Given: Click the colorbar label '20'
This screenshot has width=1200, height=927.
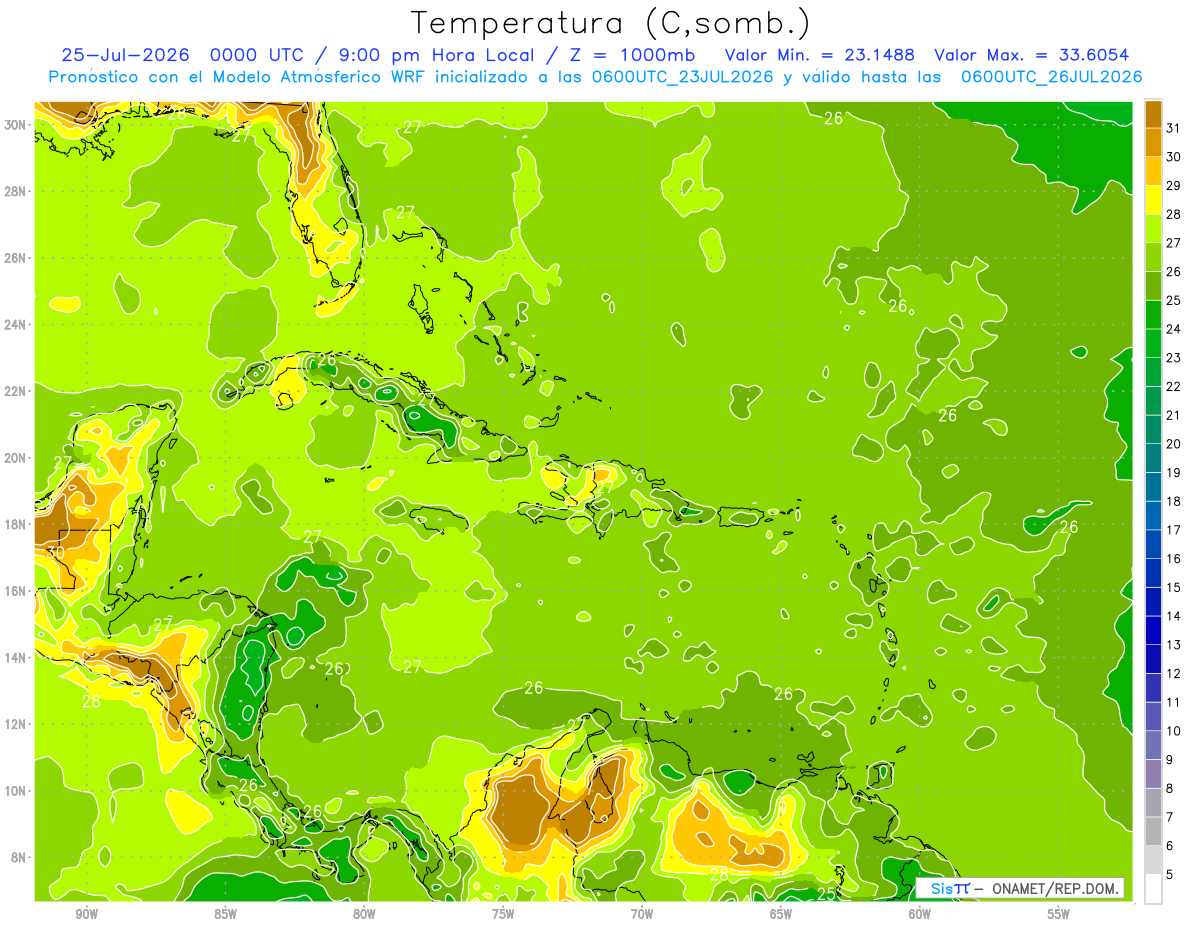Looking at the screenshot, I should [1174, 444].
